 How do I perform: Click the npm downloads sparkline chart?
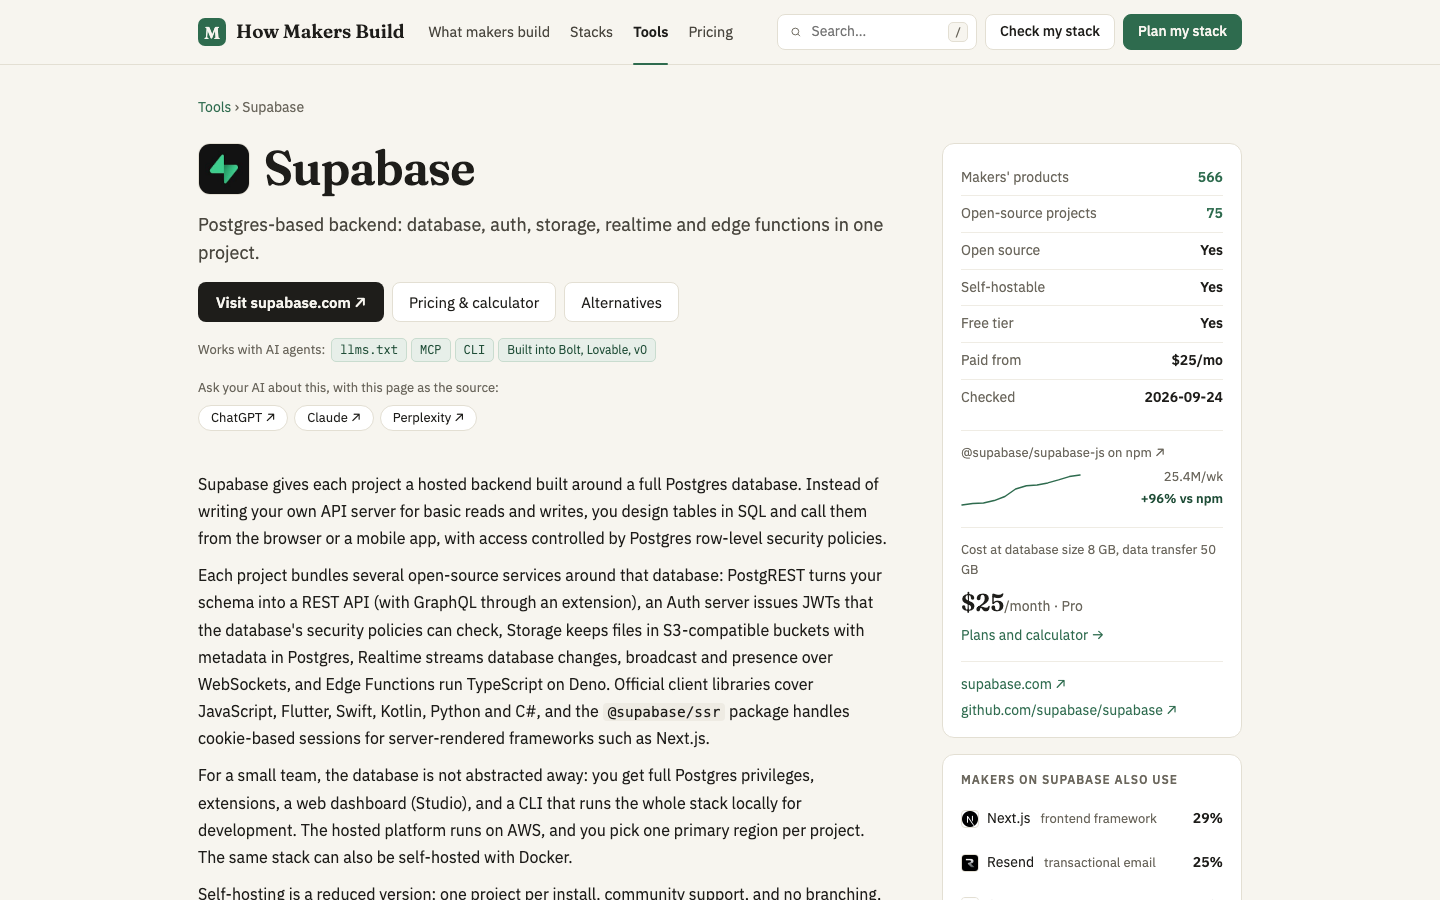click(1021, 489)
